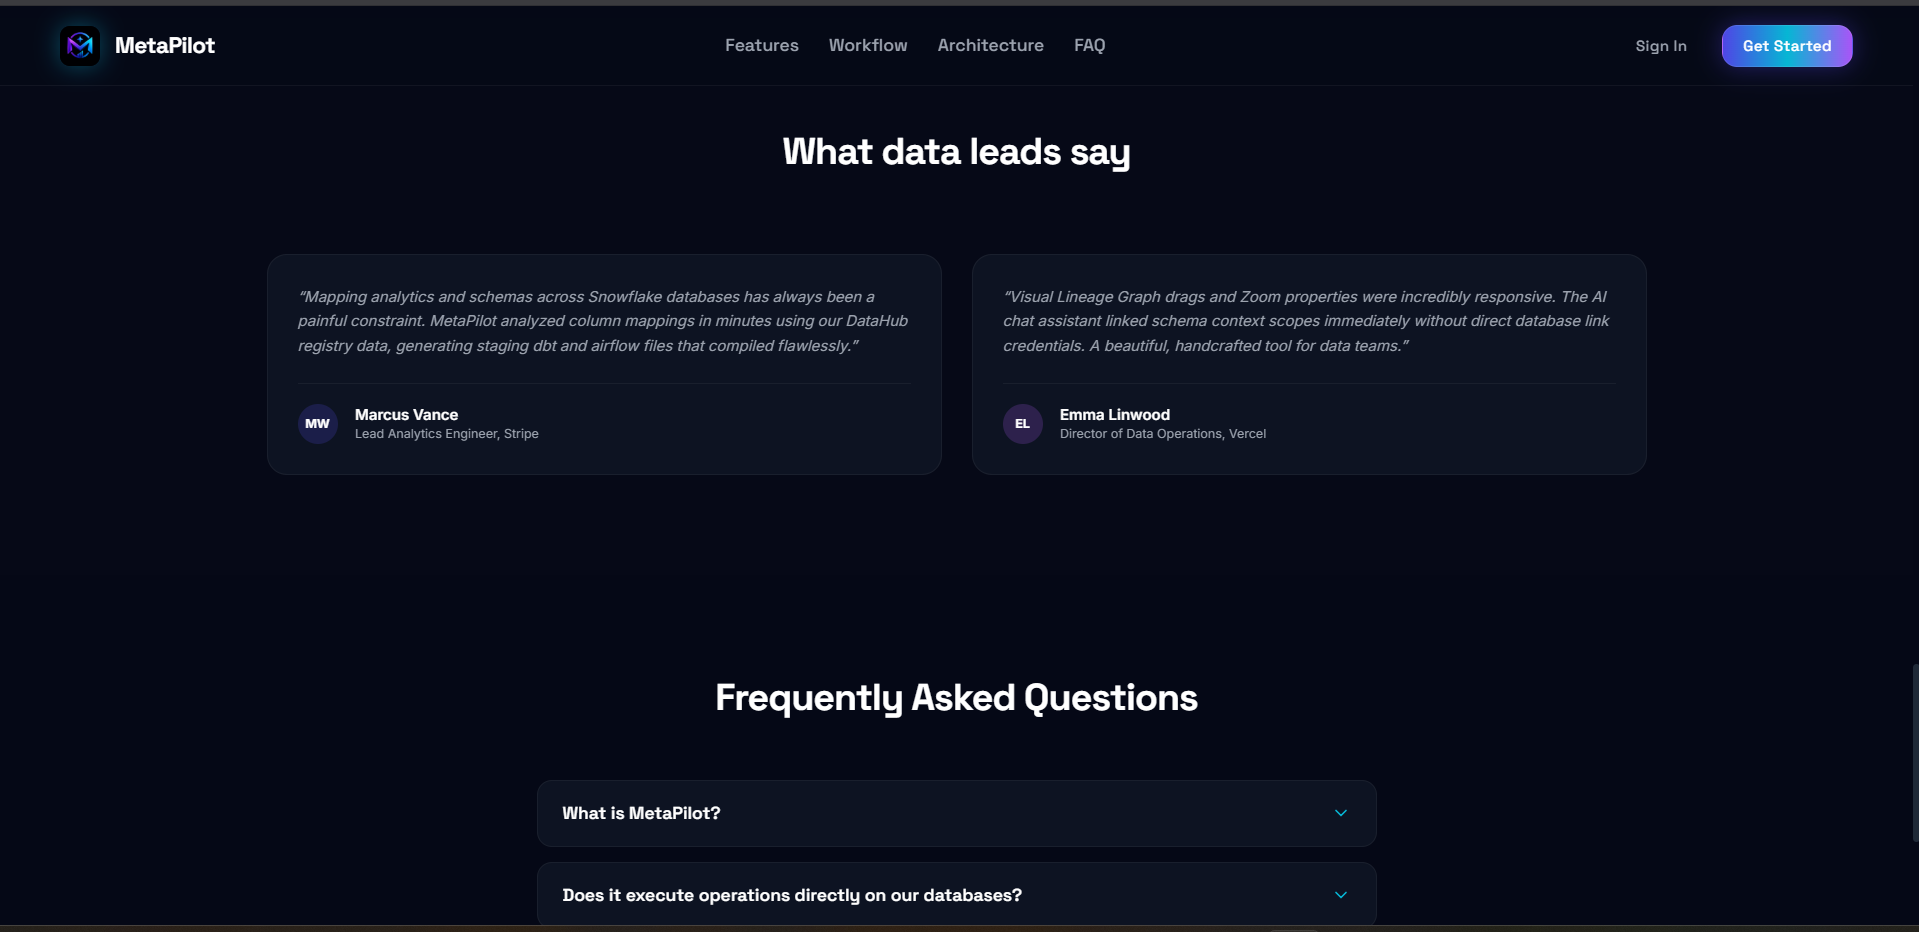Viewport: 1919px width, 932px height.
Task: Open the Workflow nav link
Action: point(868,45)
